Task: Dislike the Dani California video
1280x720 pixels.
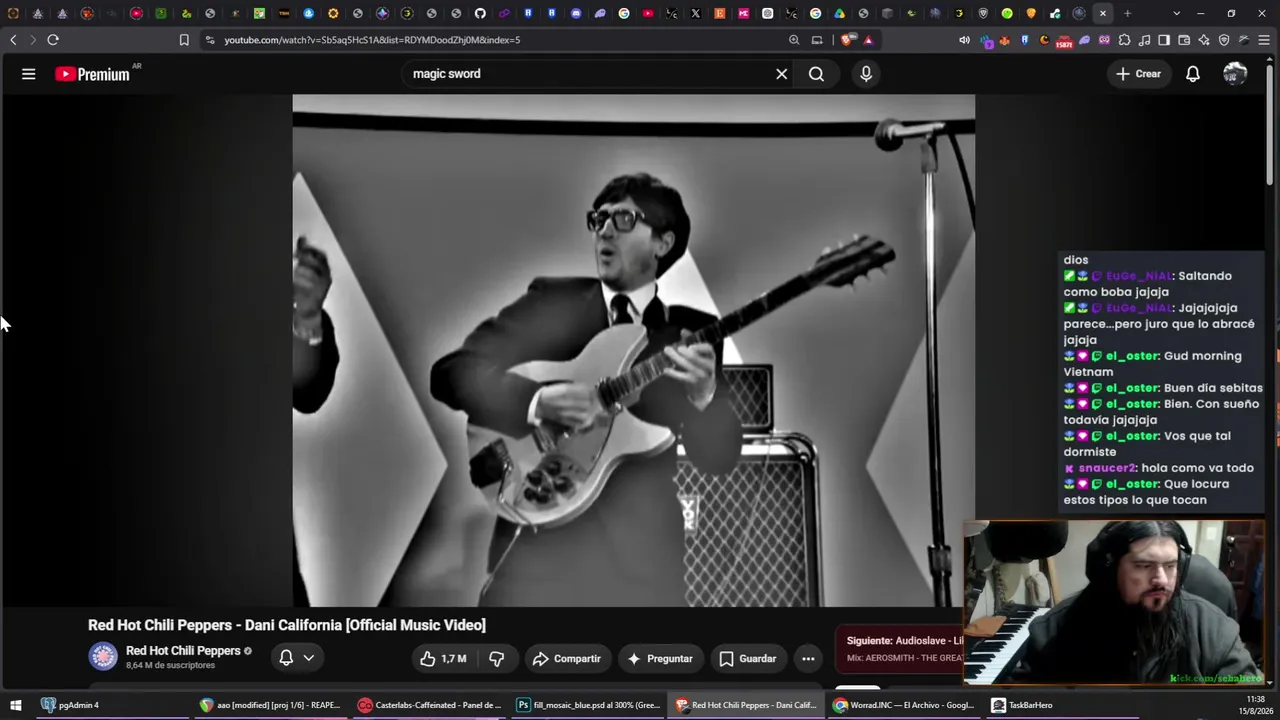Action: (496, 658)
